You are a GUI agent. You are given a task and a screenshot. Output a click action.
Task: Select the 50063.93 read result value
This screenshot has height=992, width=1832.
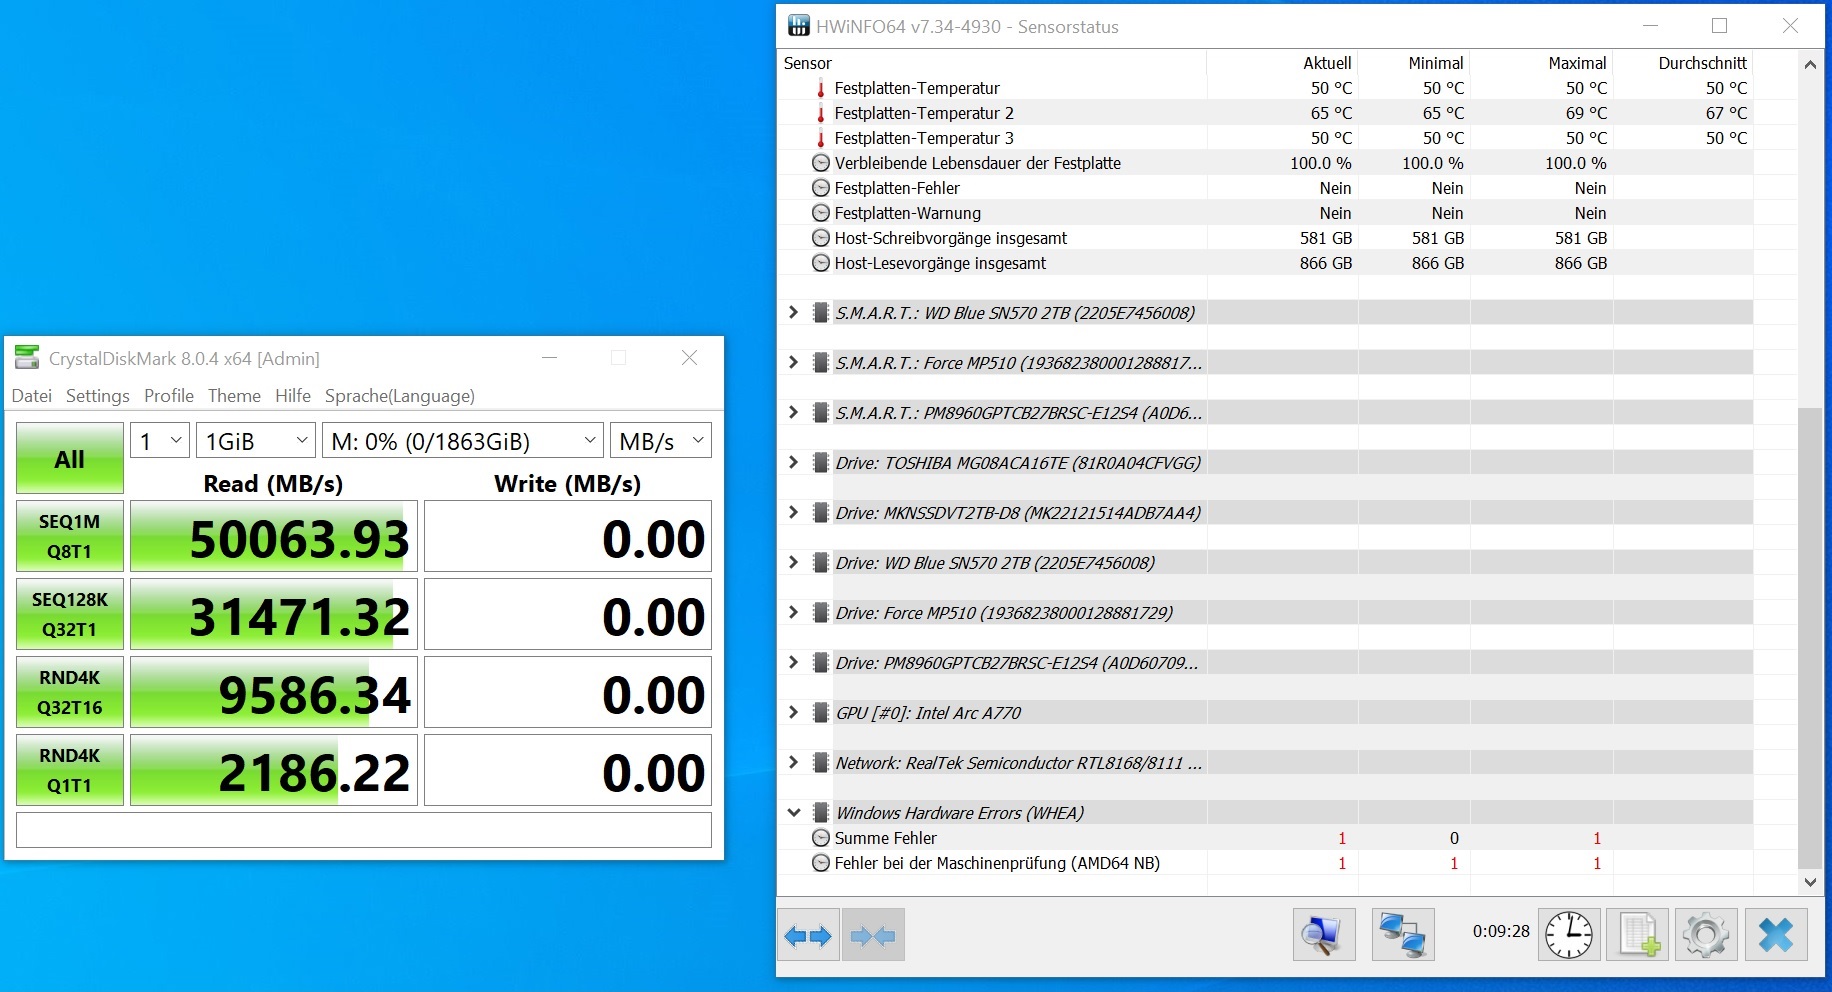point(273,537)
